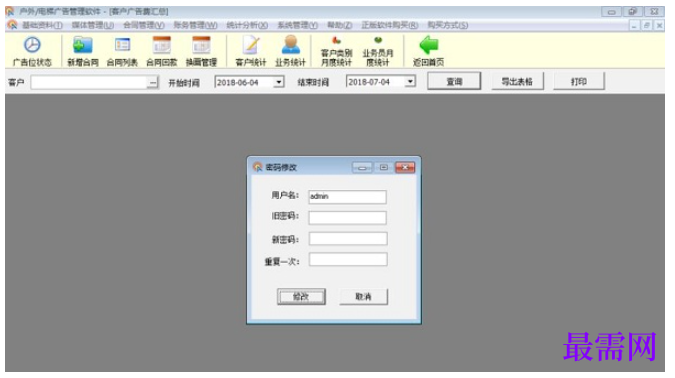Image resolution: width=675 pixels, height=378 pixels.
Task: Open 客户类别月度统计 toolbar icon
Action: coord(336,41)
